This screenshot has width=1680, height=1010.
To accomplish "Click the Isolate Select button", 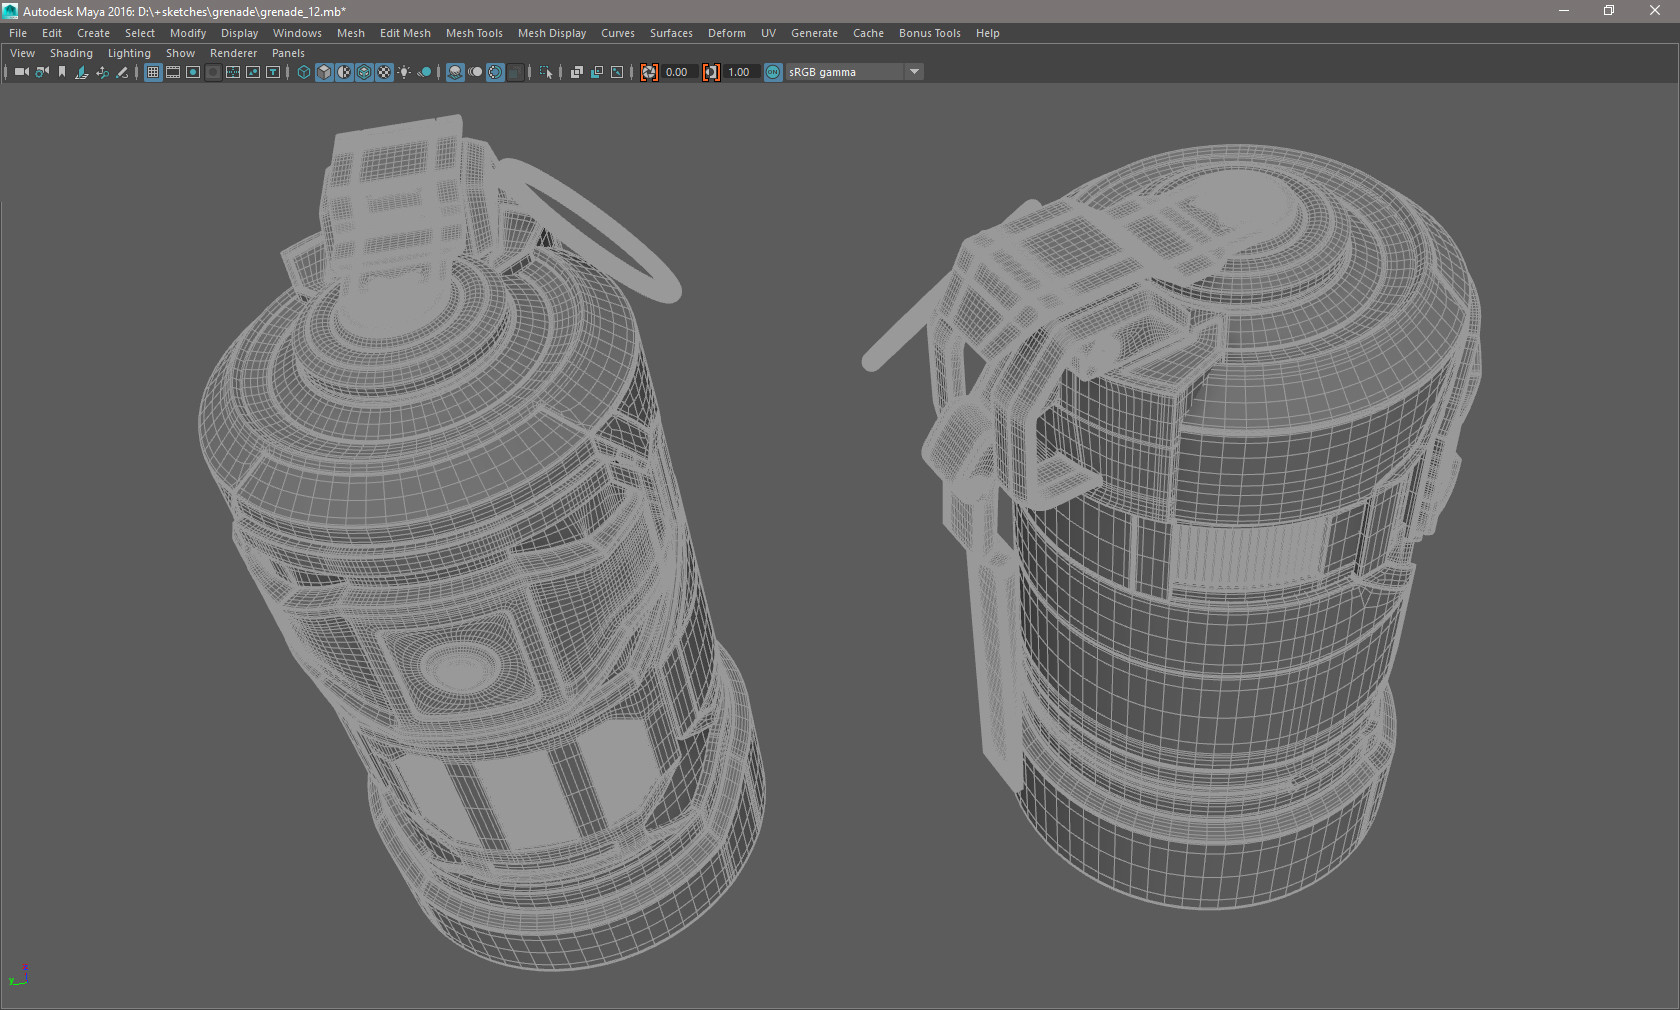I will (545, 72).
